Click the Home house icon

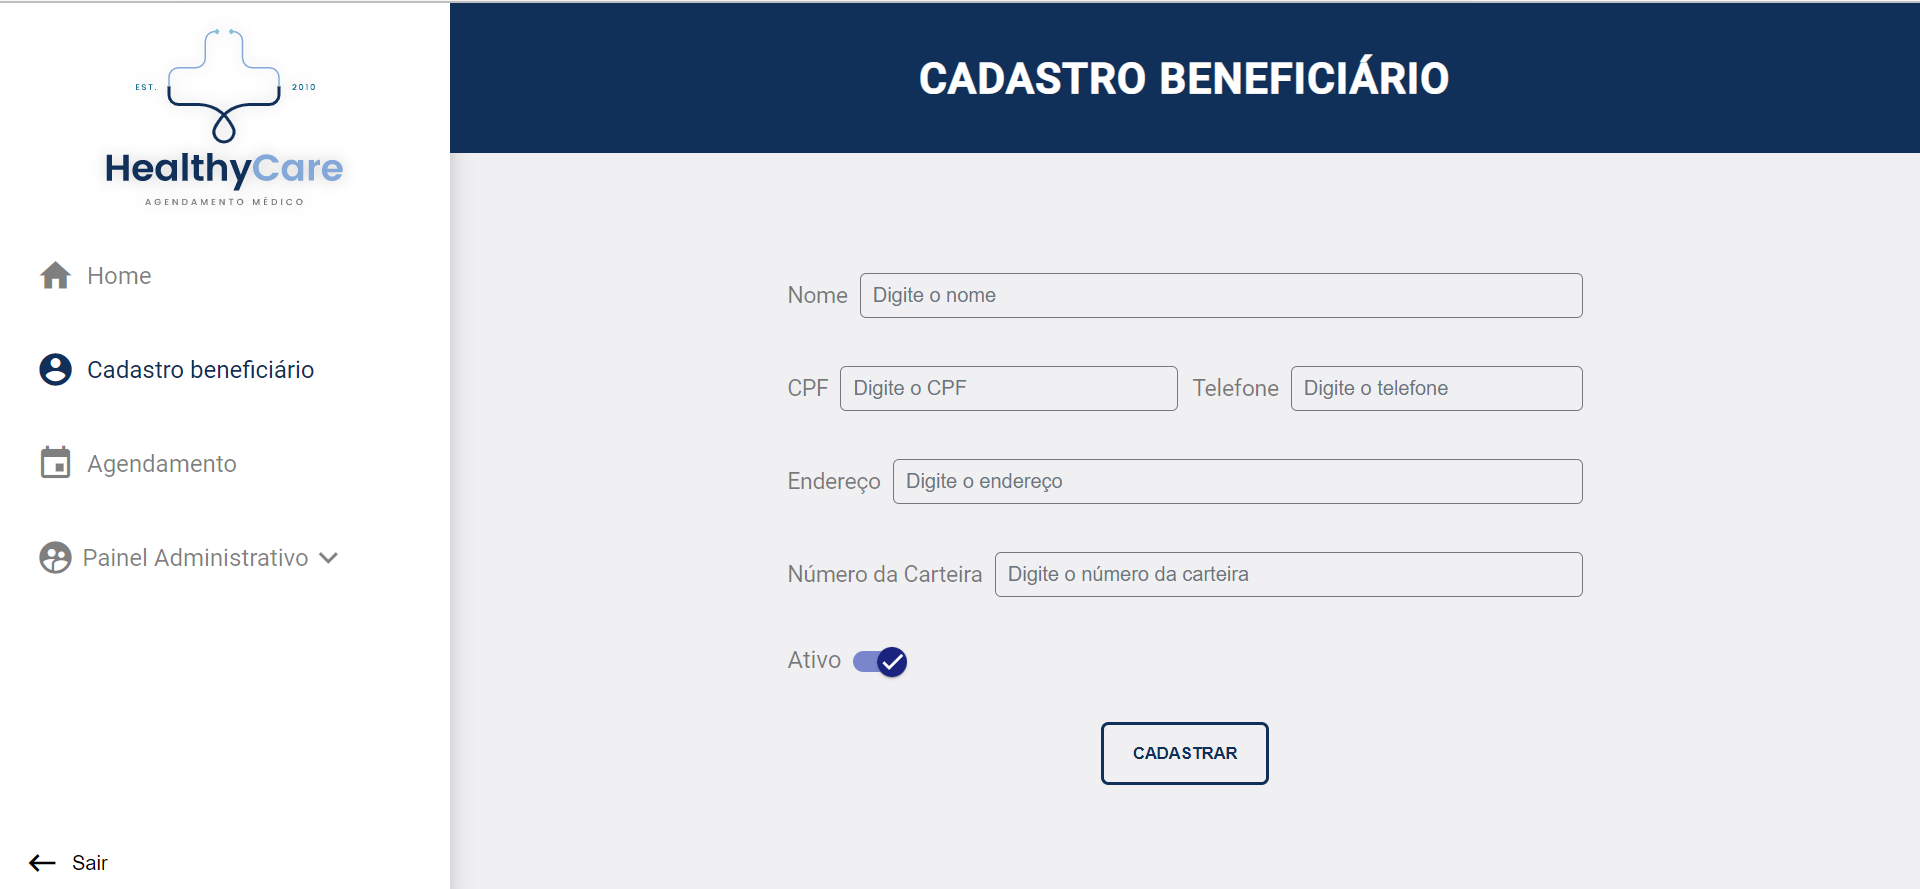pos(55,275)
